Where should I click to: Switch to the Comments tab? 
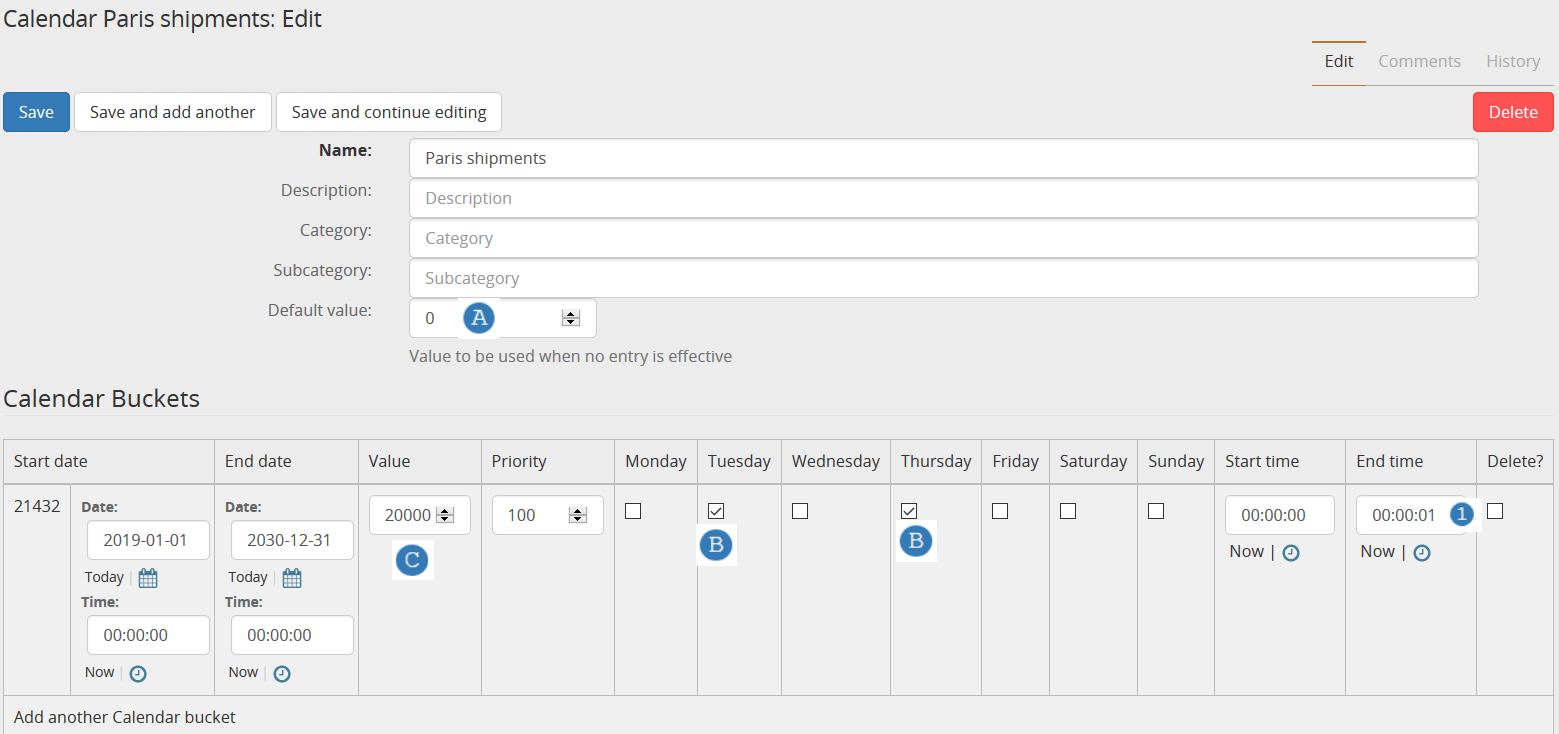point(1419,61)
